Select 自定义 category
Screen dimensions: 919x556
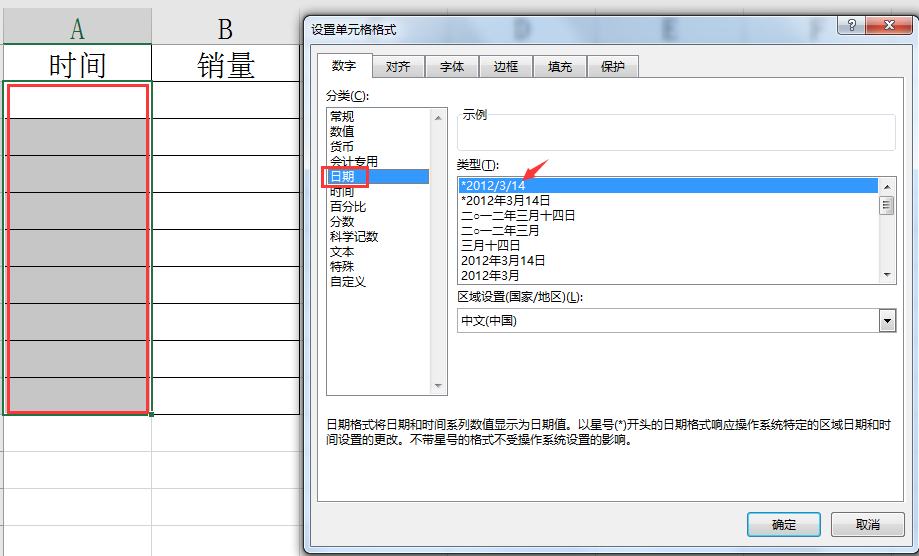(x=379, y=282)
